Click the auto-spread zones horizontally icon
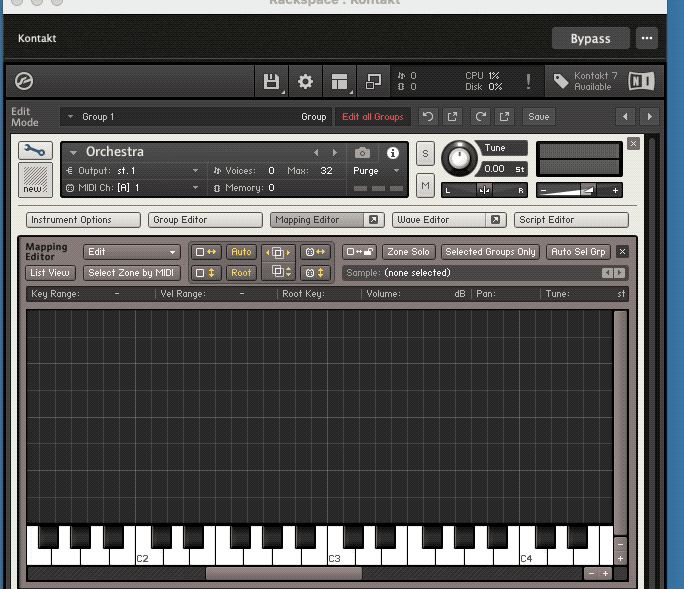The width and height of the screenshot is (684, 589). click(206, 252)
